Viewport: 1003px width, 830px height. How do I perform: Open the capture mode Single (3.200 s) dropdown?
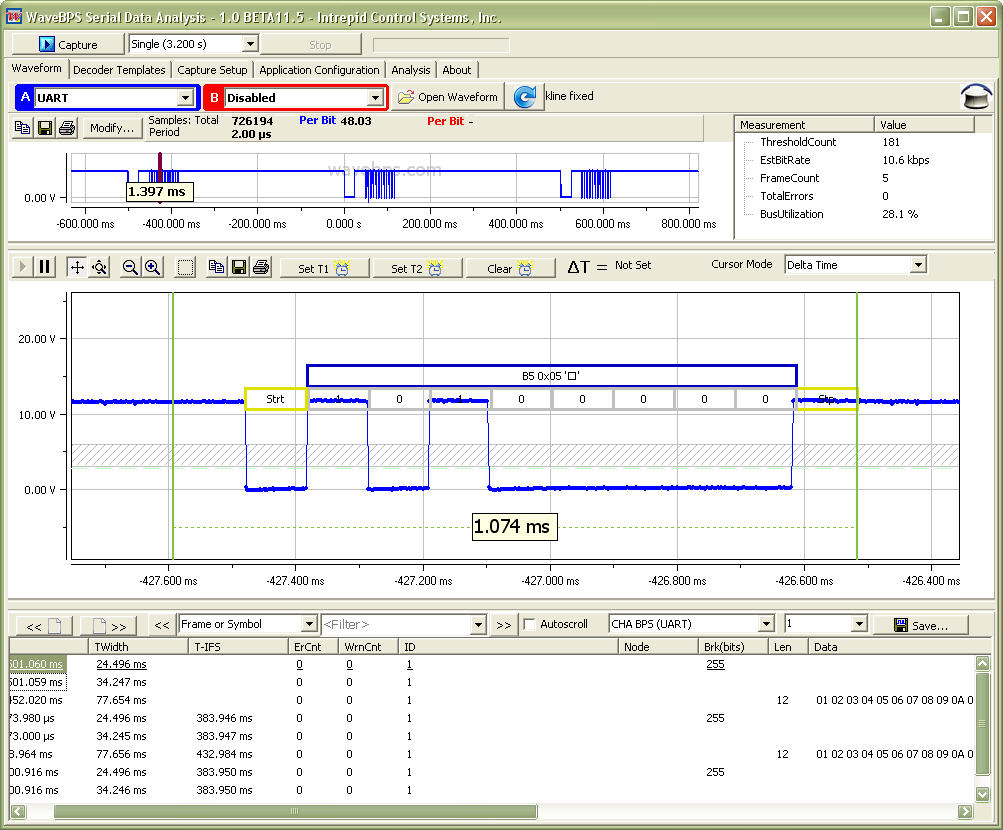click(250, 44)
